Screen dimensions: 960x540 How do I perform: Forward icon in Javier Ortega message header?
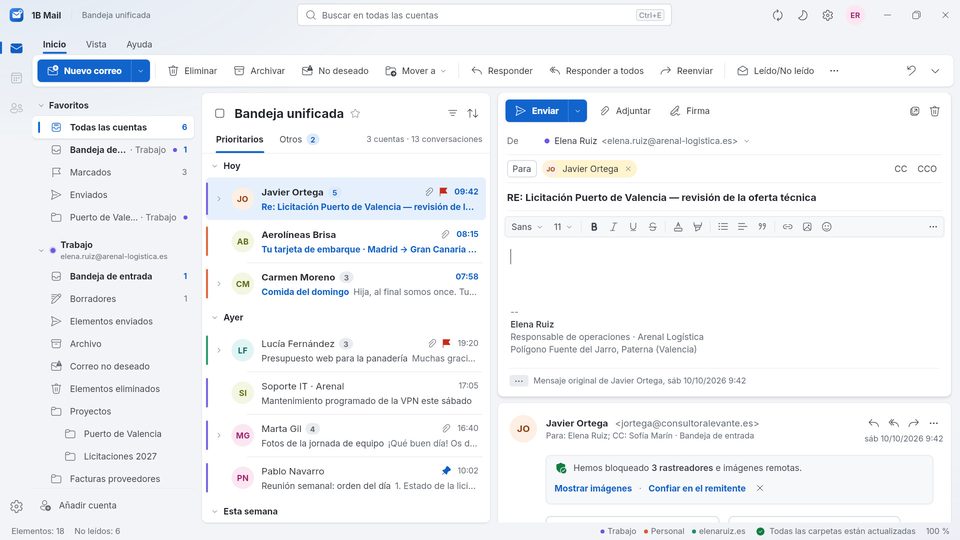[x=913, y=423]
